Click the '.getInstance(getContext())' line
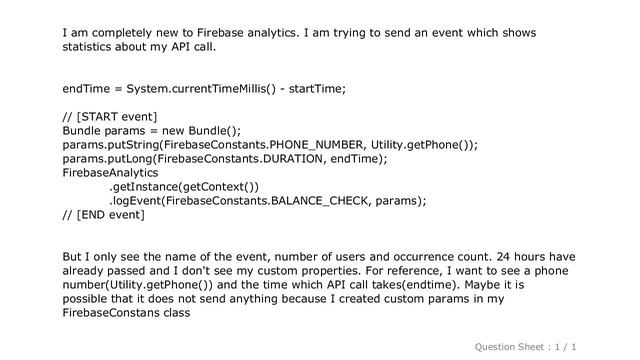This screenshot has height=360, width=640. [x=184, y=187]
